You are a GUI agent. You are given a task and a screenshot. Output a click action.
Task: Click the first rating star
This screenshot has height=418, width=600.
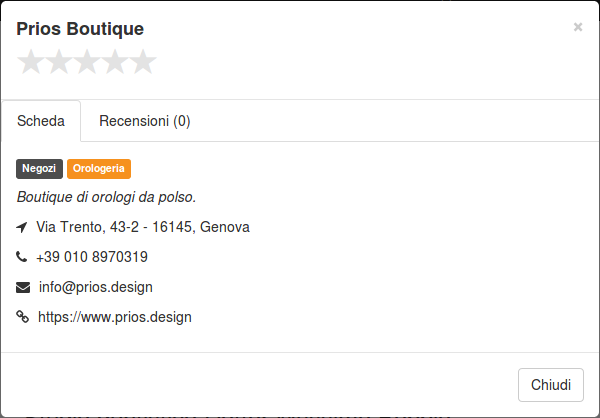pyautogui.click(x=31, y=61)
